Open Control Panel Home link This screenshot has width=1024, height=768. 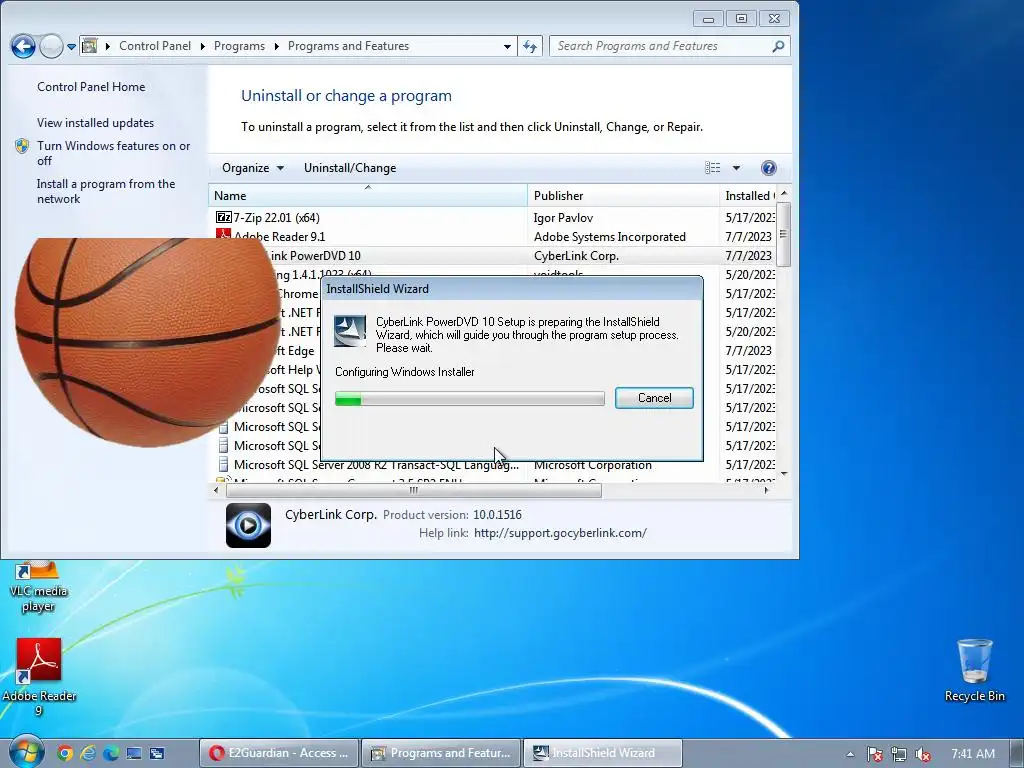[x=91, y=87]
